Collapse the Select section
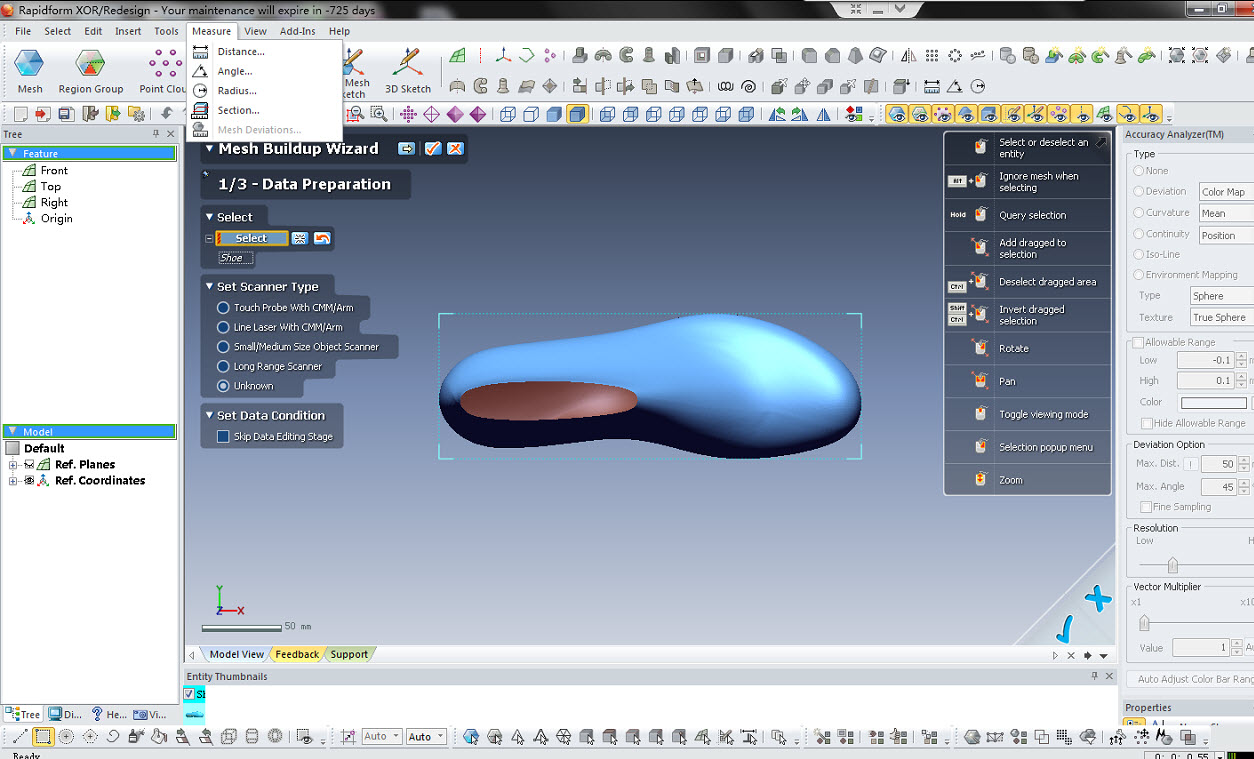Screen dimensions: 1254x759 pos(209,217)
